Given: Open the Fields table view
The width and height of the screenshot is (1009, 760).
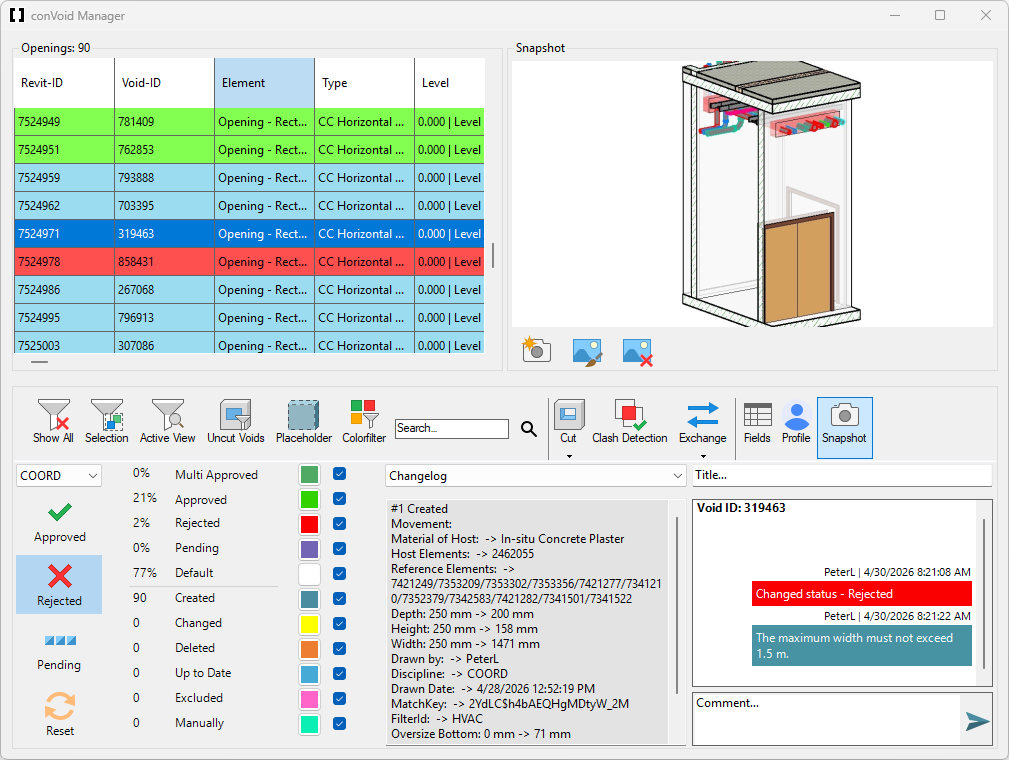Looking at the screenshot, I should tap(757, 421).
